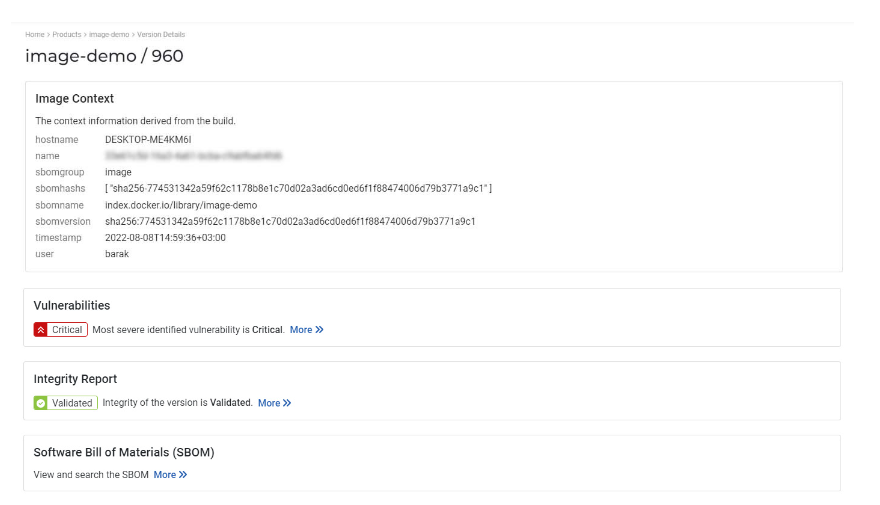
Task: Click the timestamp value 2022-08-08T14:59:36
Action: coord(165,238)
